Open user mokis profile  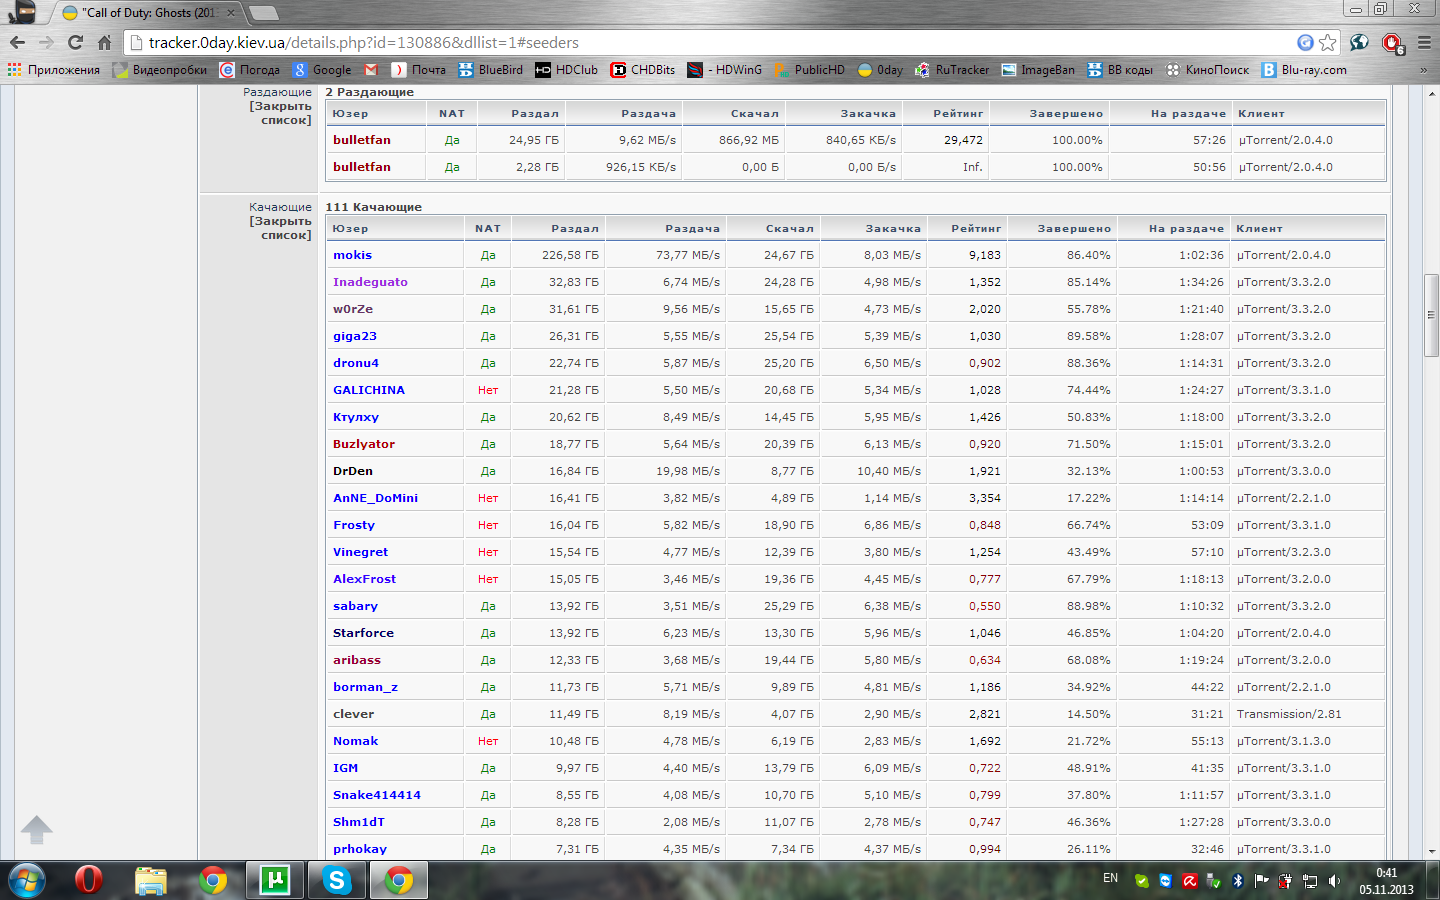click(x=352, y=255)
